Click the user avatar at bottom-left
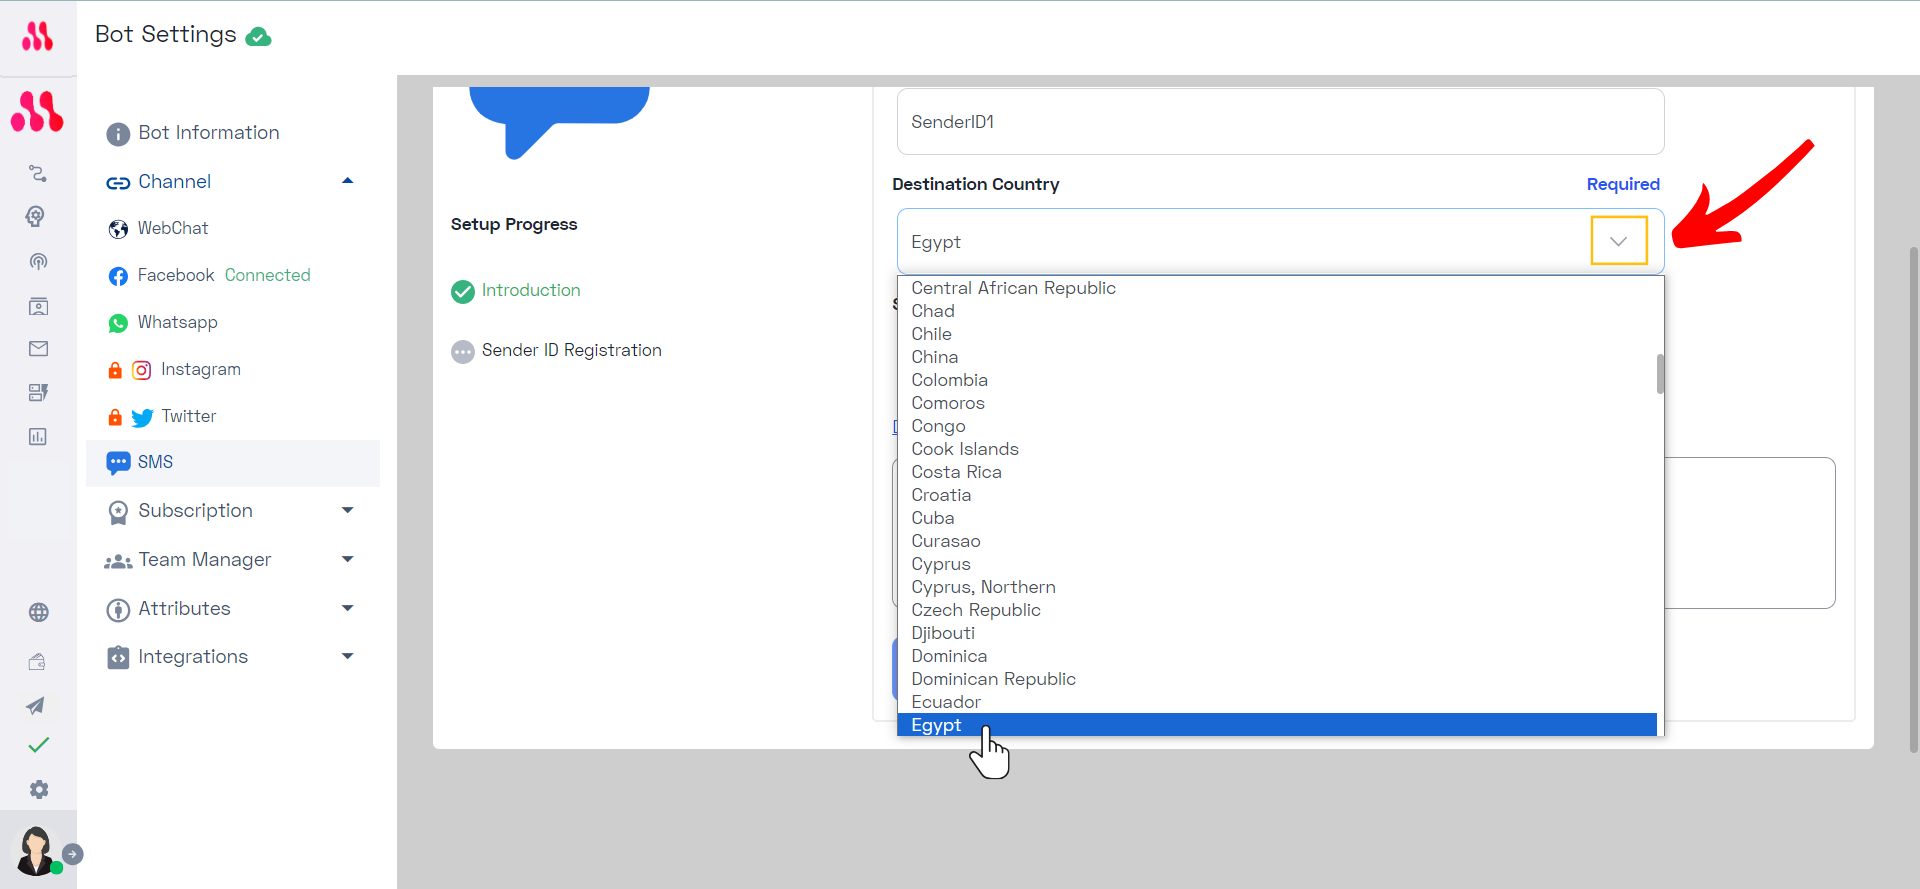The image size is (1920, 889). click(36, 851)
